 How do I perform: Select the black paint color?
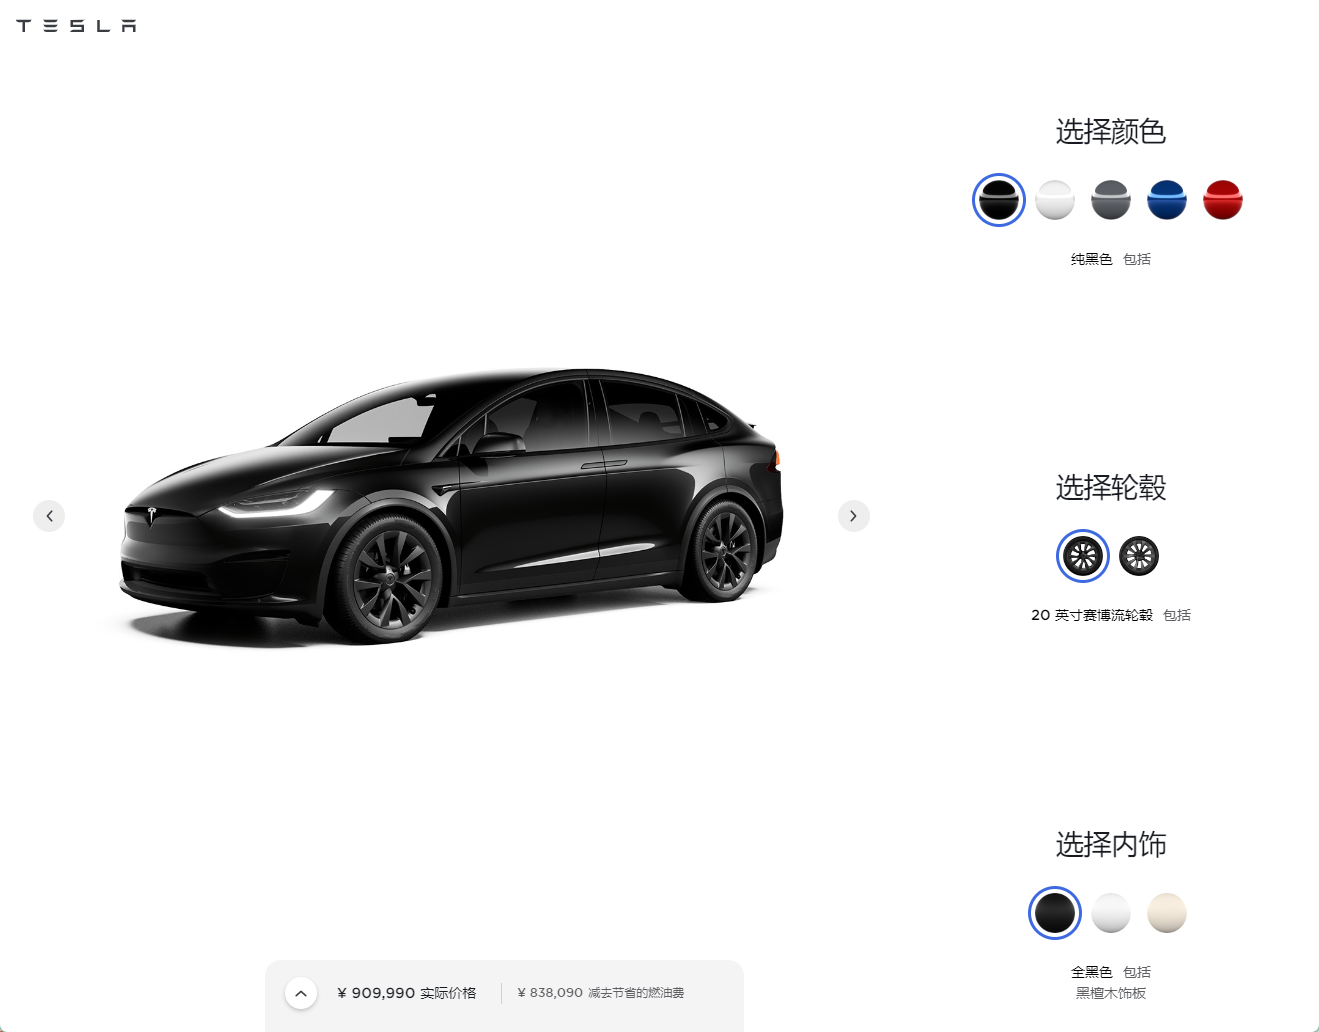point(999,200)
